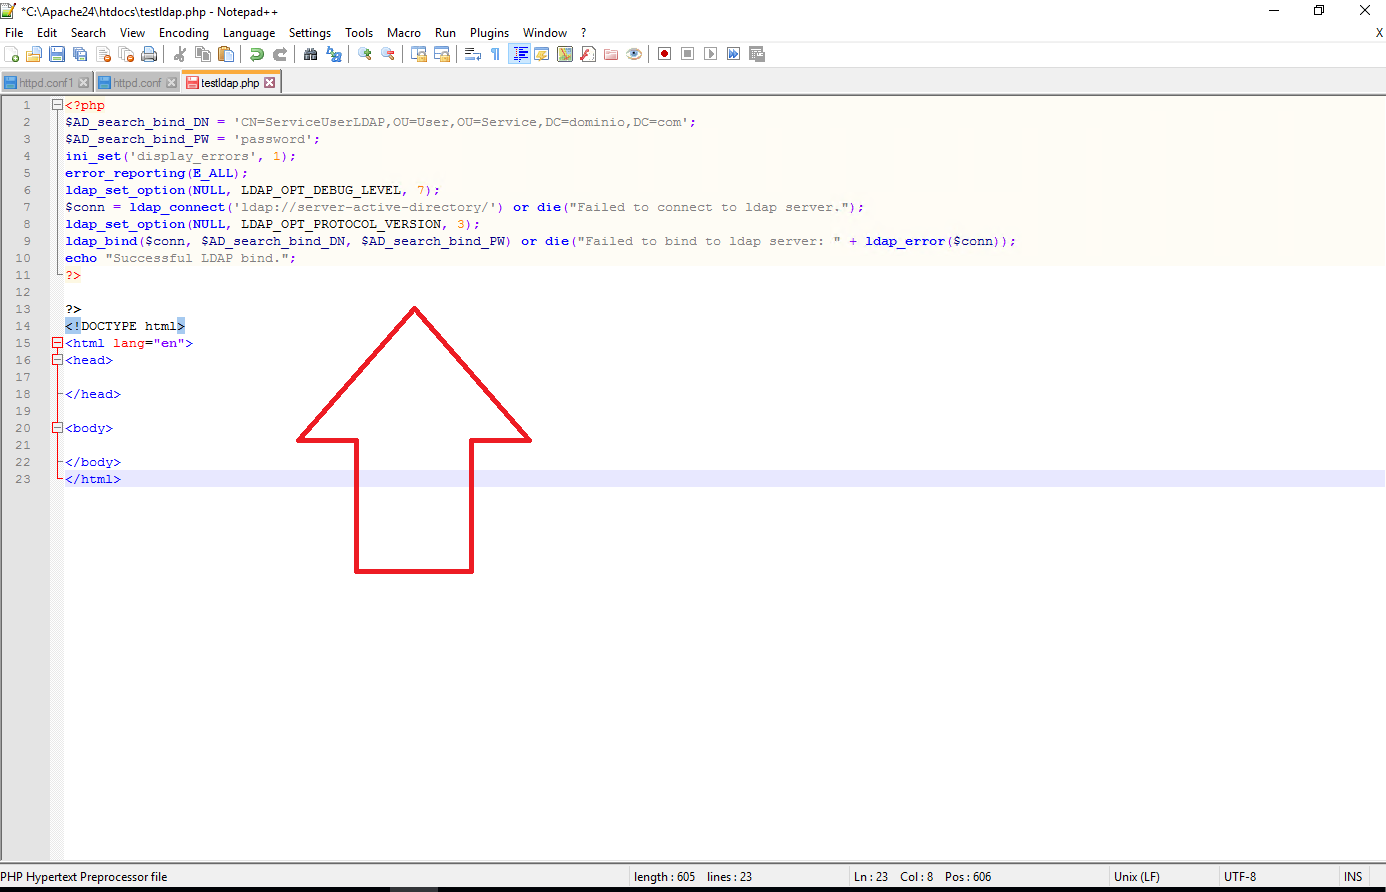Toggle Show All Characters pilcrow icon
This screenshot has width=1386, height=892.
[x=495, y=54]
